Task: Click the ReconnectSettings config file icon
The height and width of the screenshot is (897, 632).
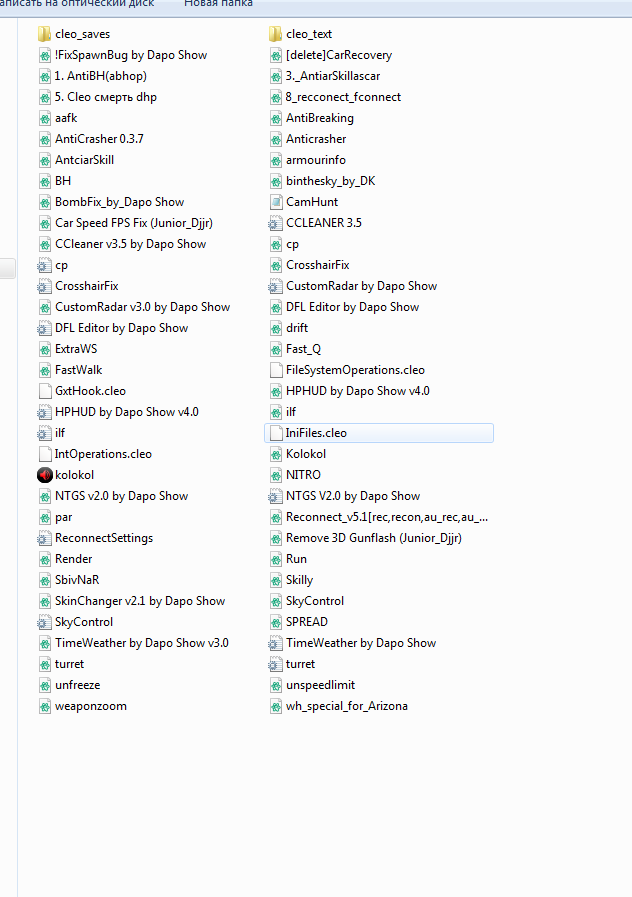Action: (44, 538)
